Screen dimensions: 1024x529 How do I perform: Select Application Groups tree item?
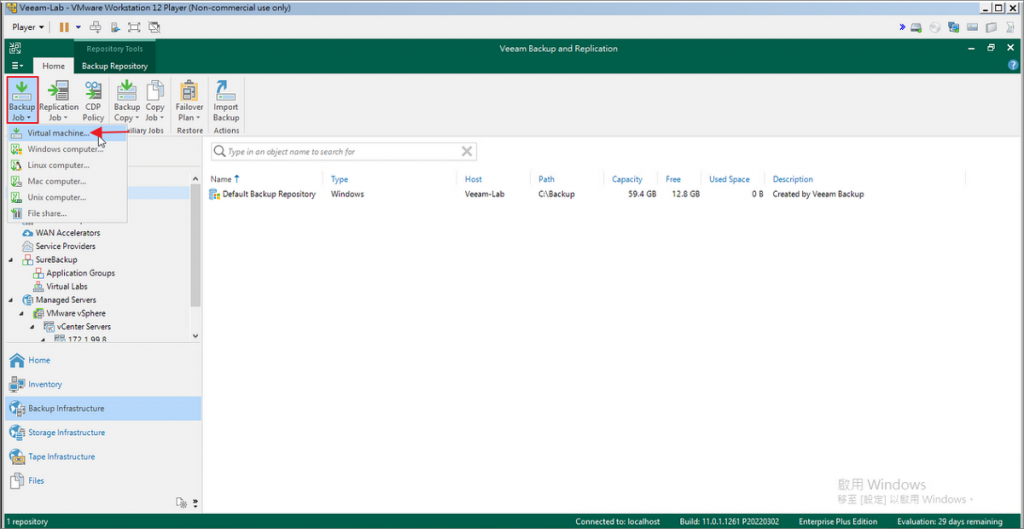pos(80,273)
